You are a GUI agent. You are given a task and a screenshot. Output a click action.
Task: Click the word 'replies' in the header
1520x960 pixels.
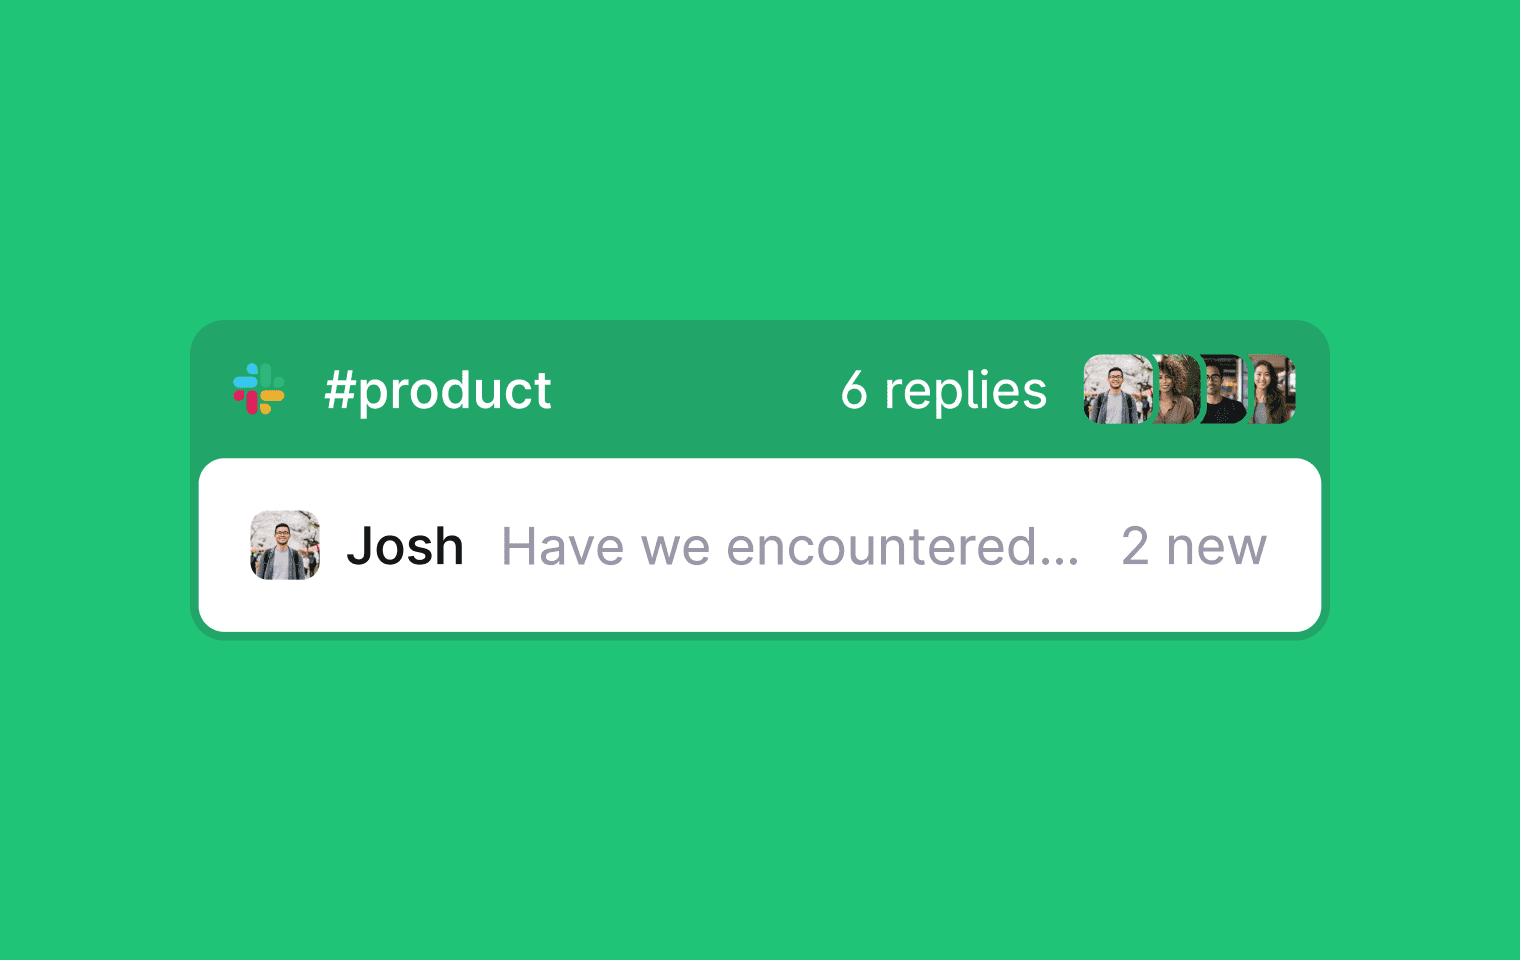[965, 391]
